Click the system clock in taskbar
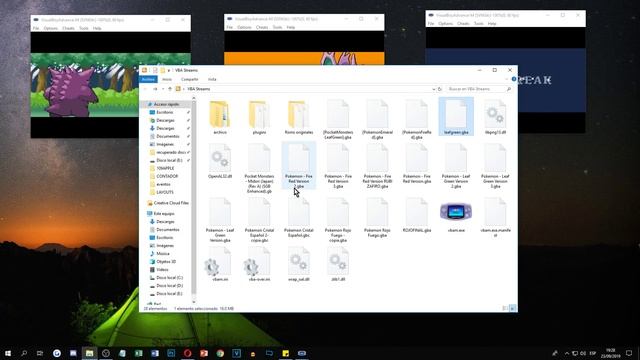Screen dimensions: 640x360 coord(610,353)
